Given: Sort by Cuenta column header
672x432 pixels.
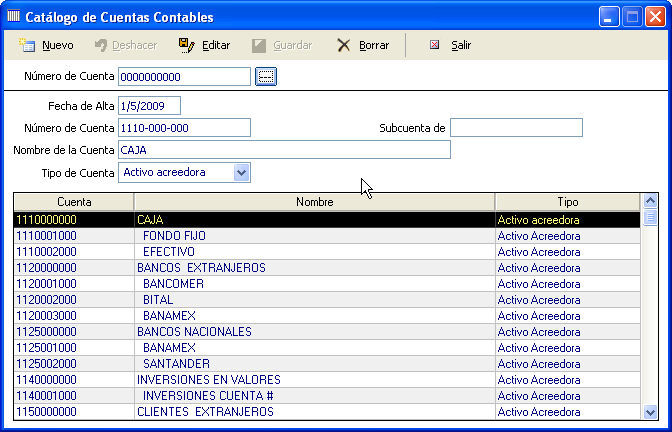Looking at the screenshot, I should coord(74,202).
